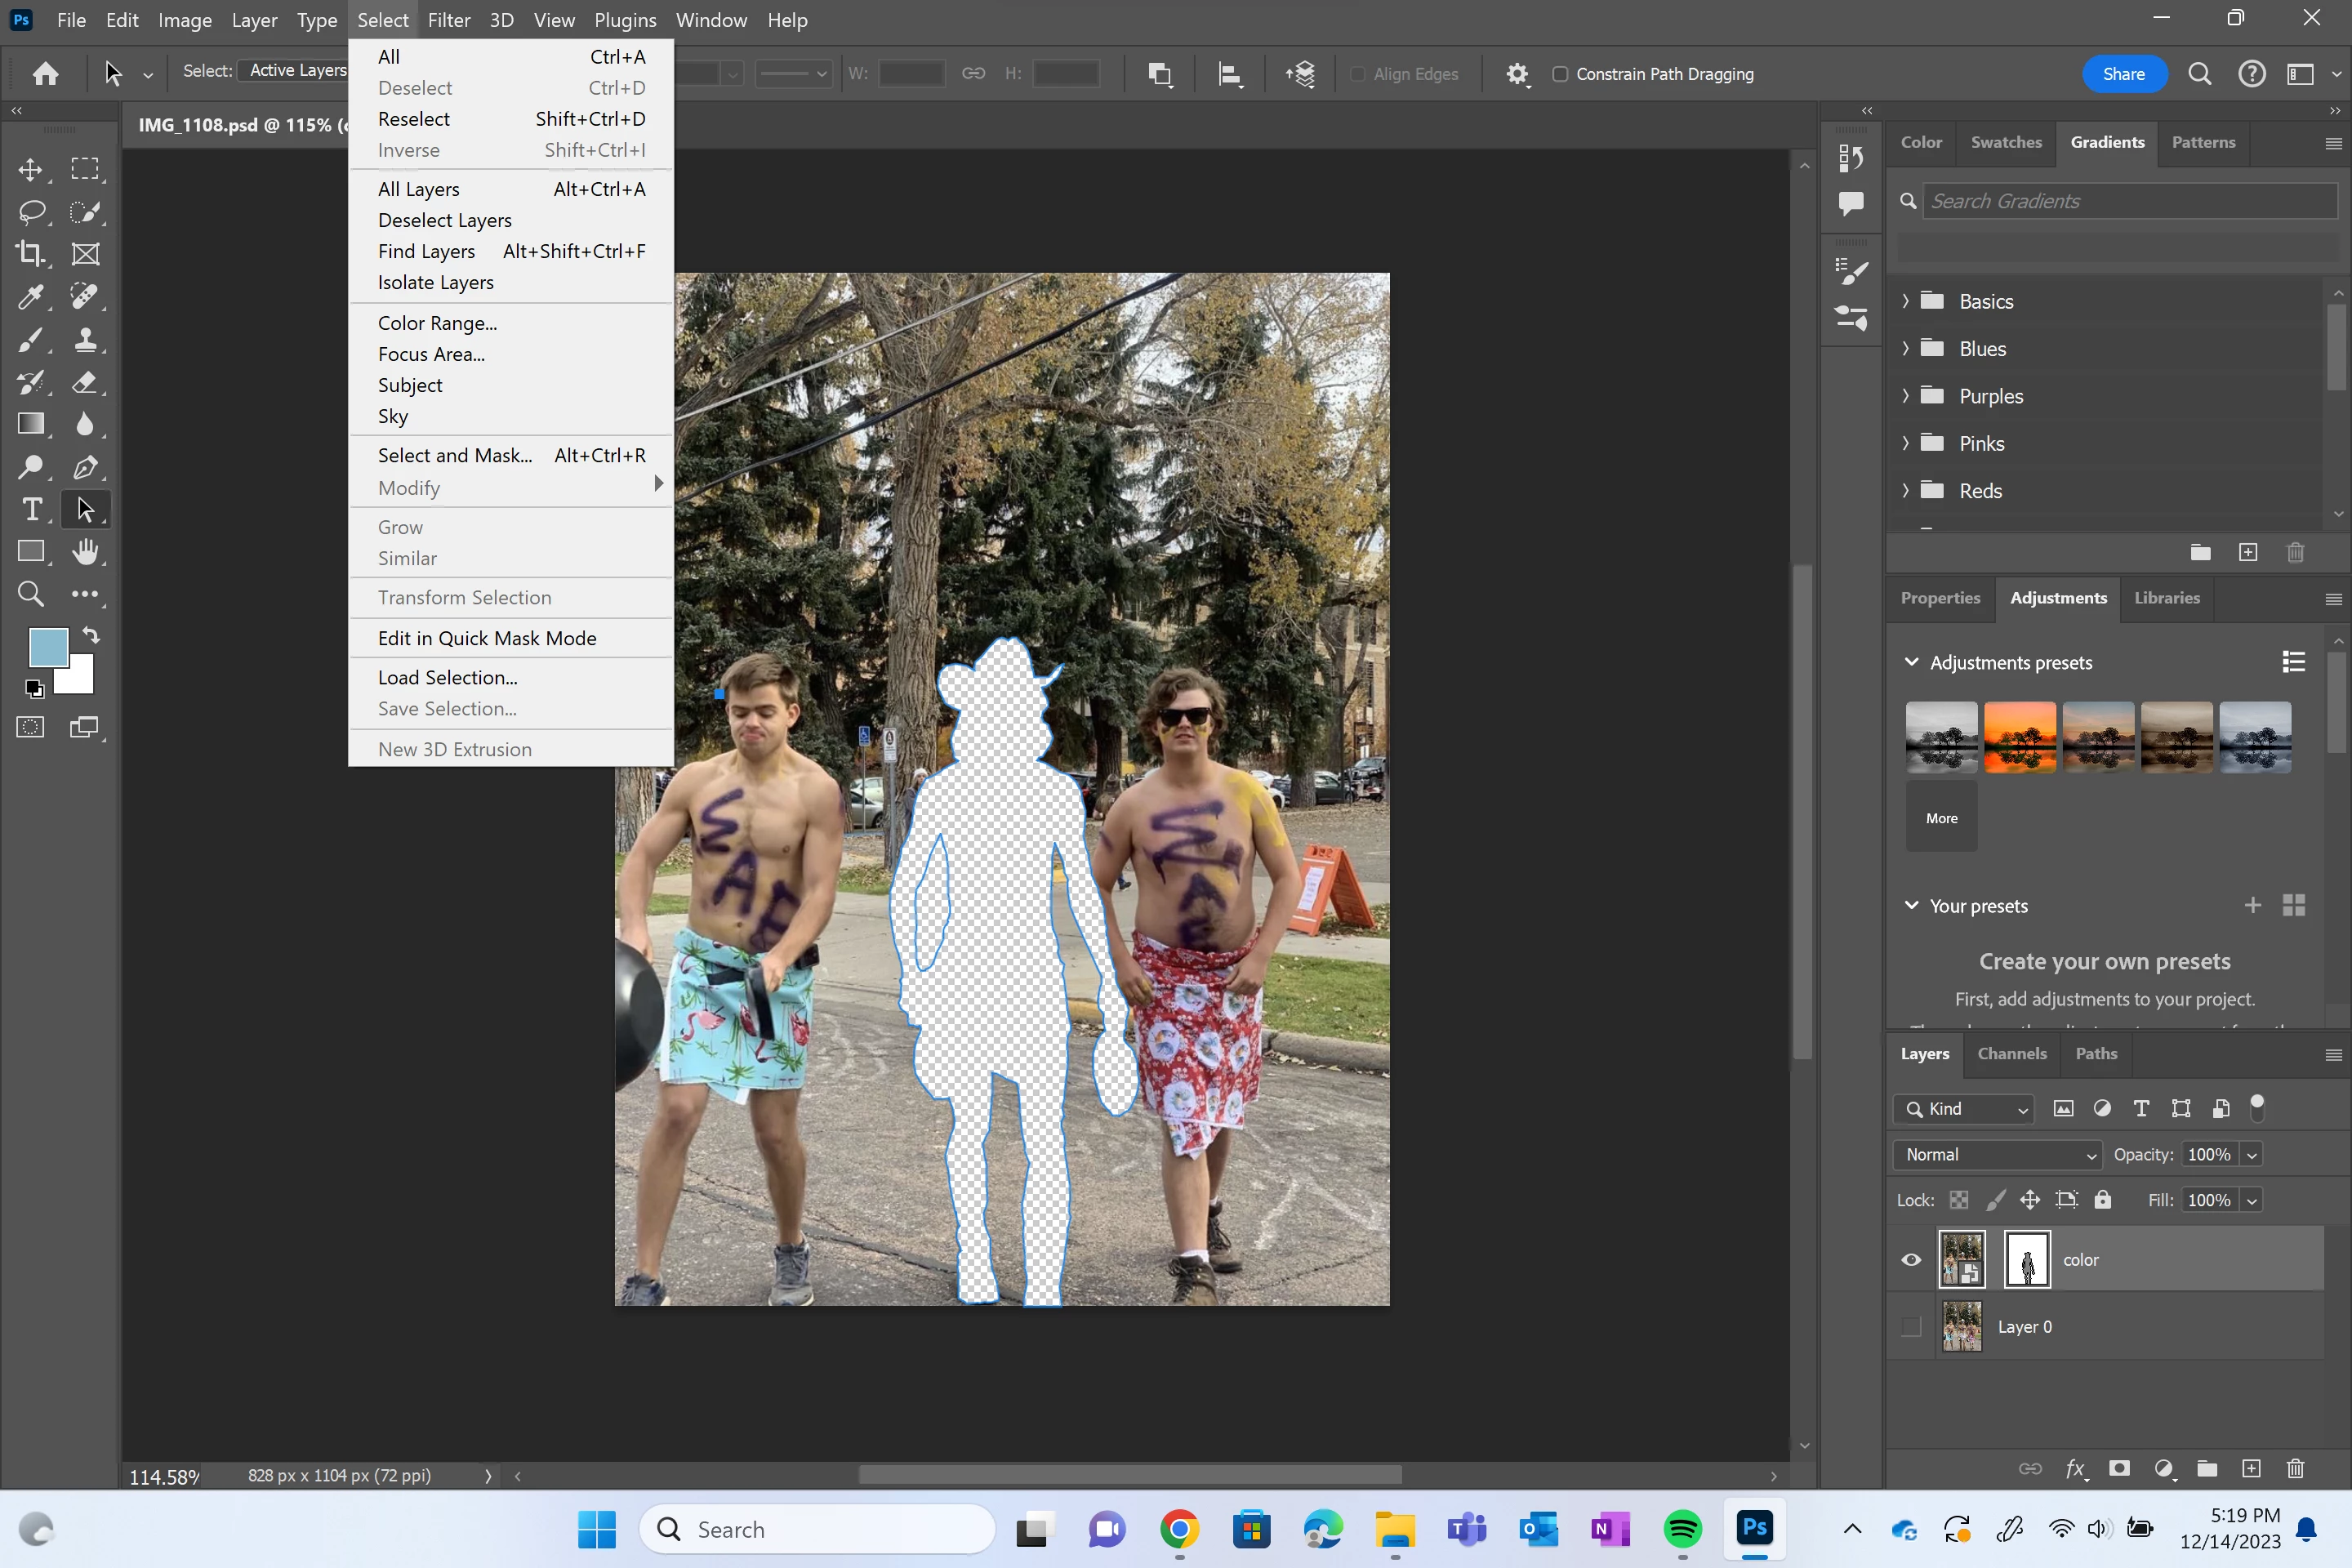The height and width of the screenshot is (1568, 2352).
Task: Click the Add layer mask icon
Action: pyautogui.click(x=2119, y=1468)
